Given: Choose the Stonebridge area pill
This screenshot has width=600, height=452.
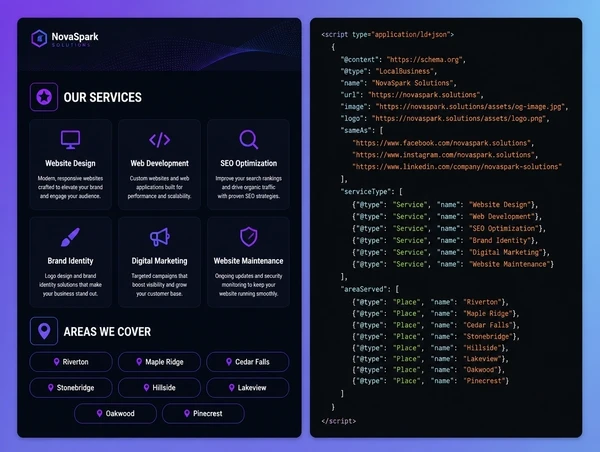Looking at the screenshot, I should [x=71, y=388].
